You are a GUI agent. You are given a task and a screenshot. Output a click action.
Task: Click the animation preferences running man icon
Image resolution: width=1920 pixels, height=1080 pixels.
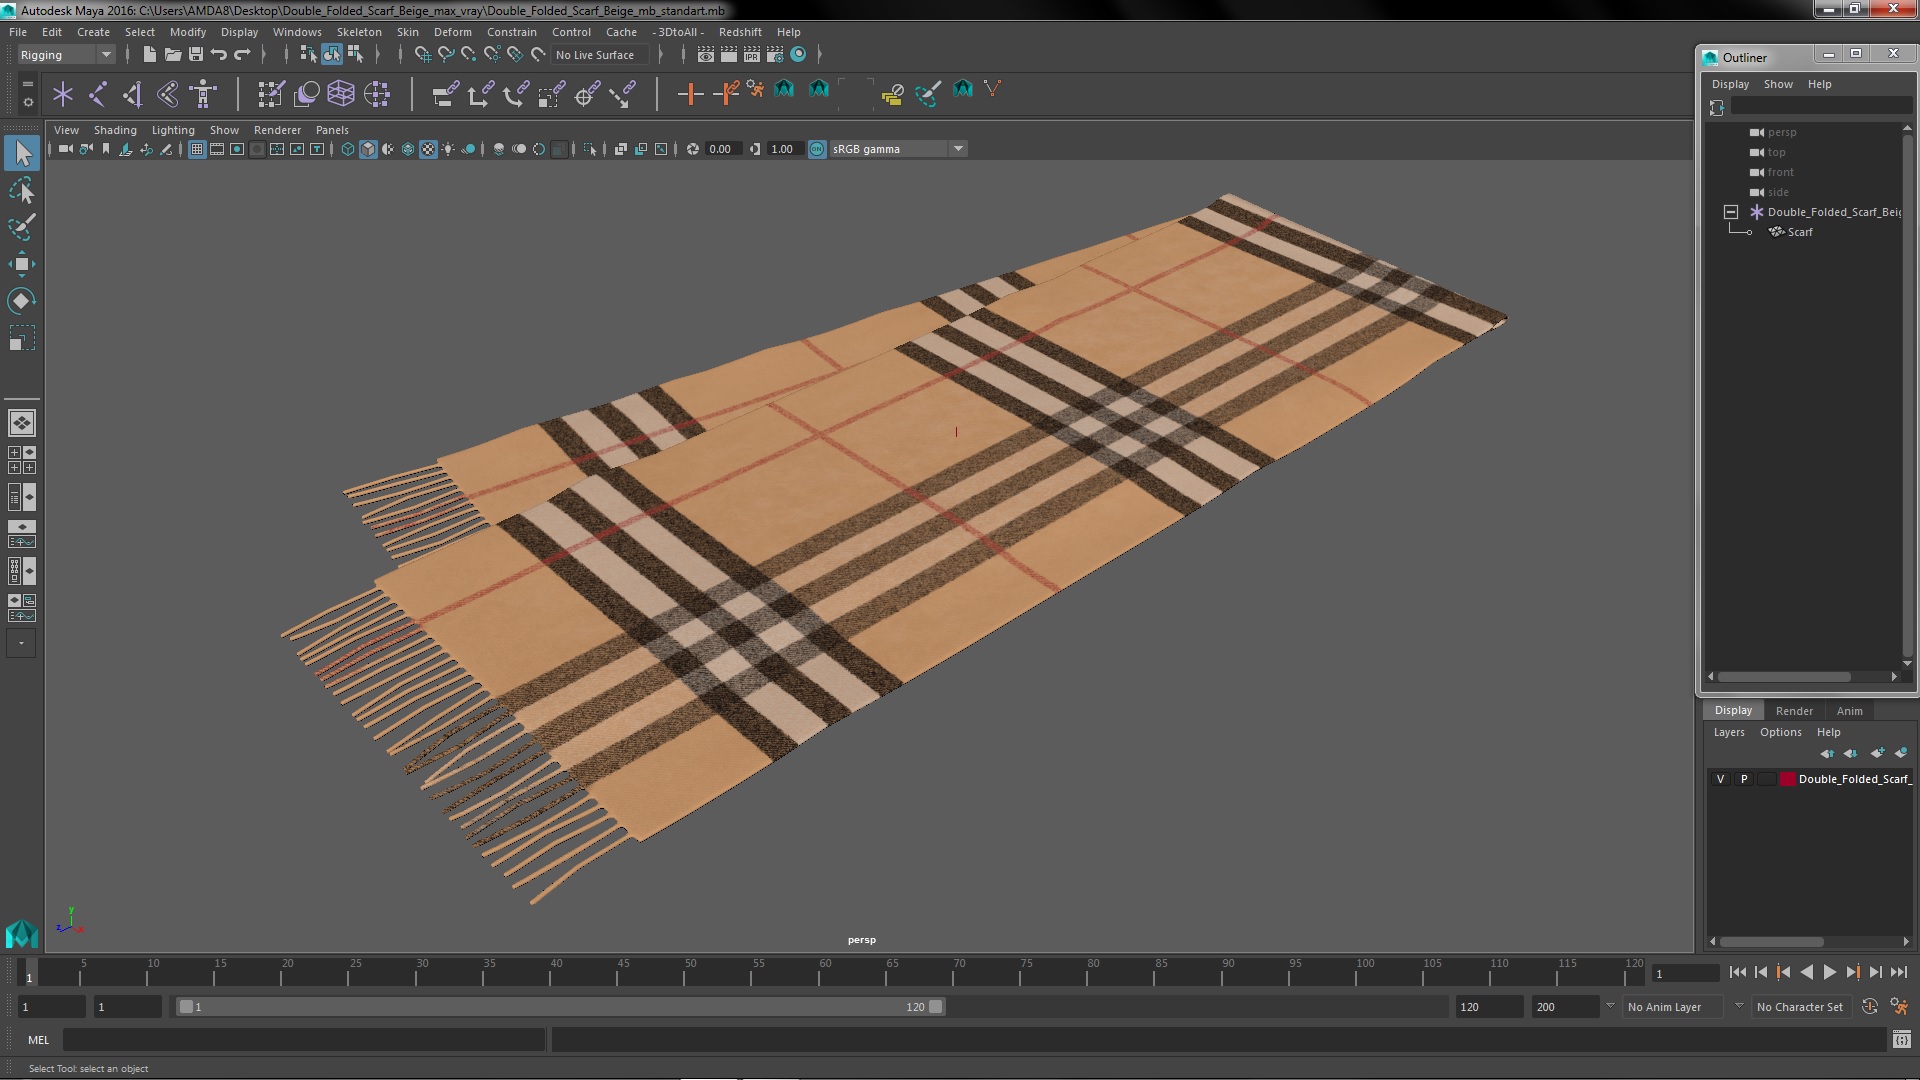(x=1899, y=1007)
